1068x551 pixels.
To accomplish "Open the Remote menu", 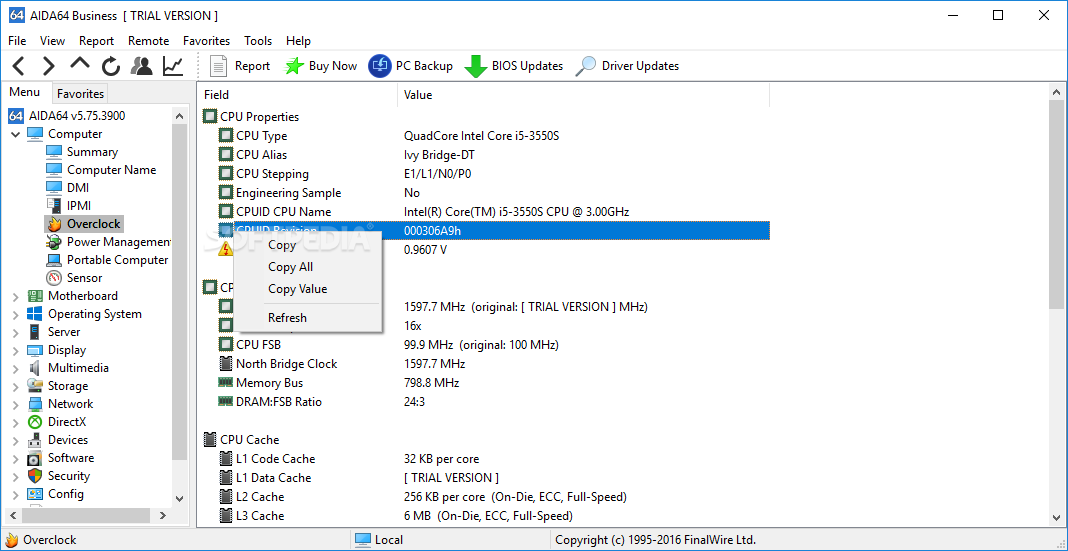I will [148, 41].
